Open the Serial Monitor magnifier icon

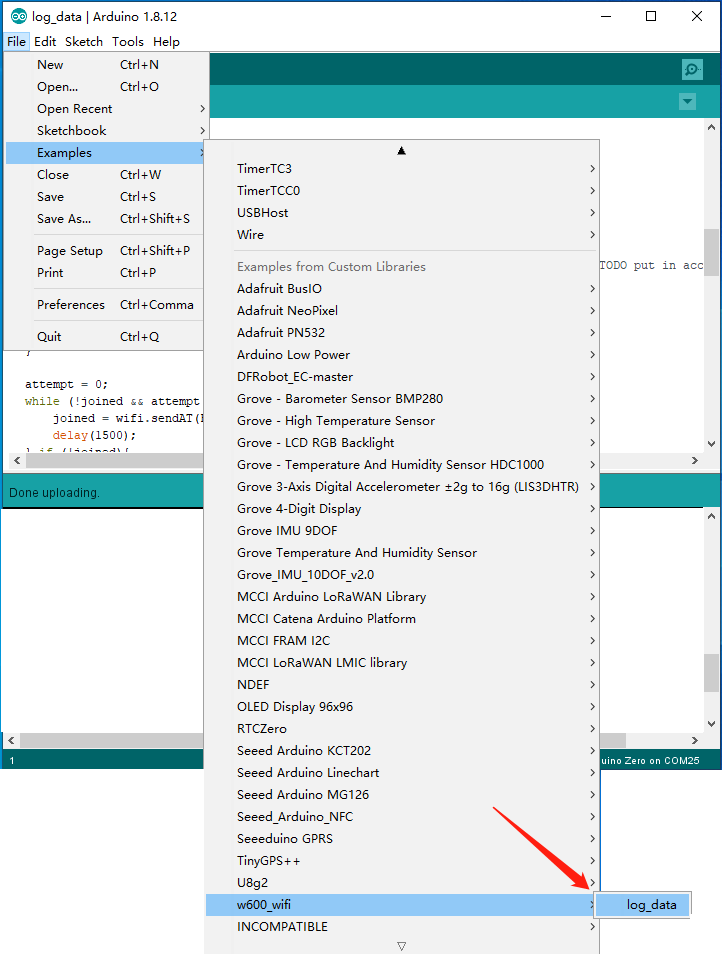coord(692,69)
